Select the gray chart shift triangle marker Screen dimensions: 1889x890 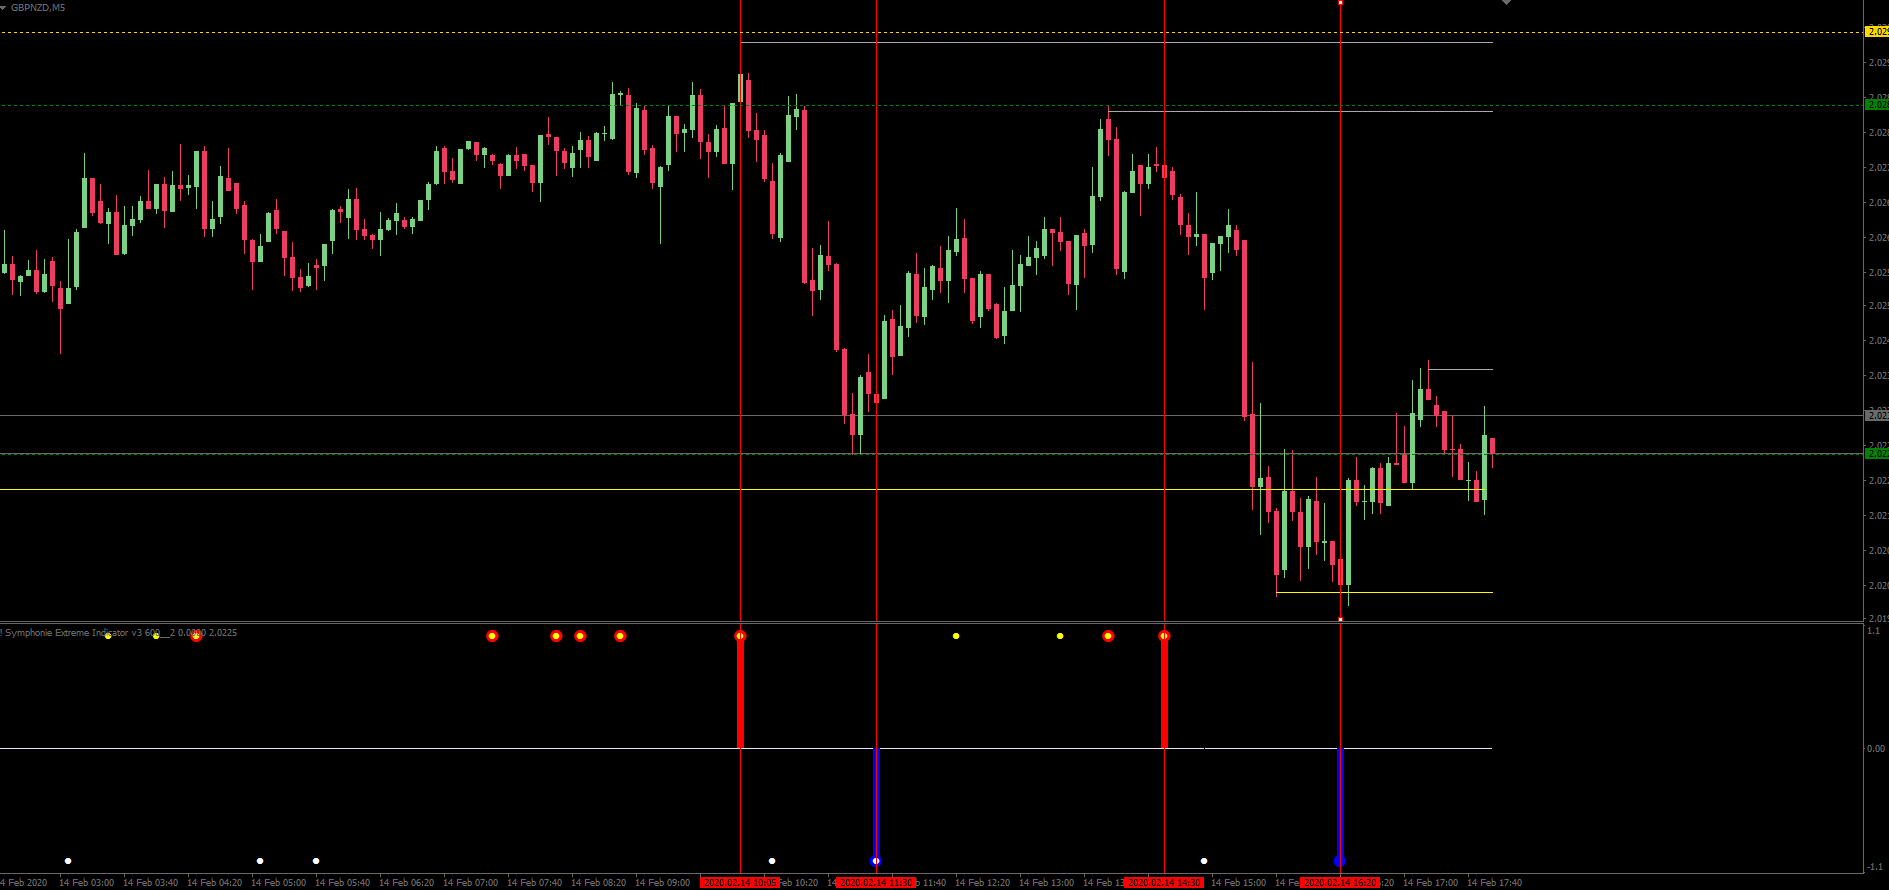tap(1506, 3)
